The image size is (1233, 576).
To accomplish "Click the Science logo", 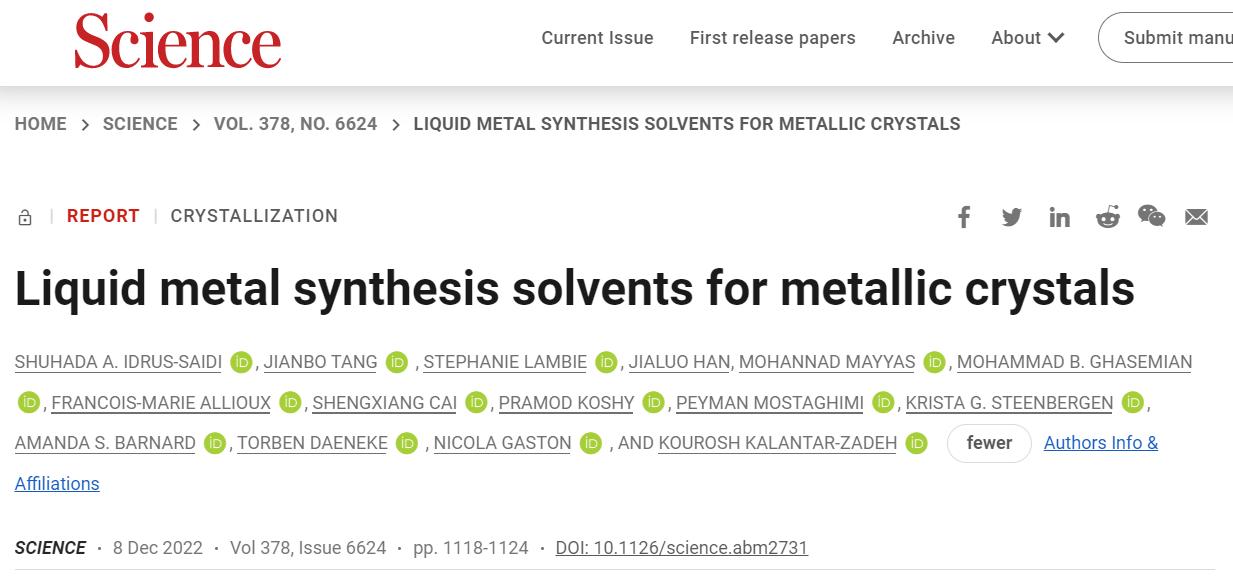I will [x=177, y=41].
